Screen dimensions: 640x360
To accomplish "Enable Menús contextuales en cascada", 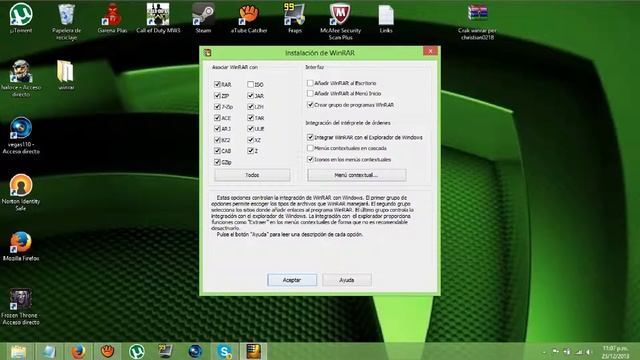I will click(x=310, y=148).
